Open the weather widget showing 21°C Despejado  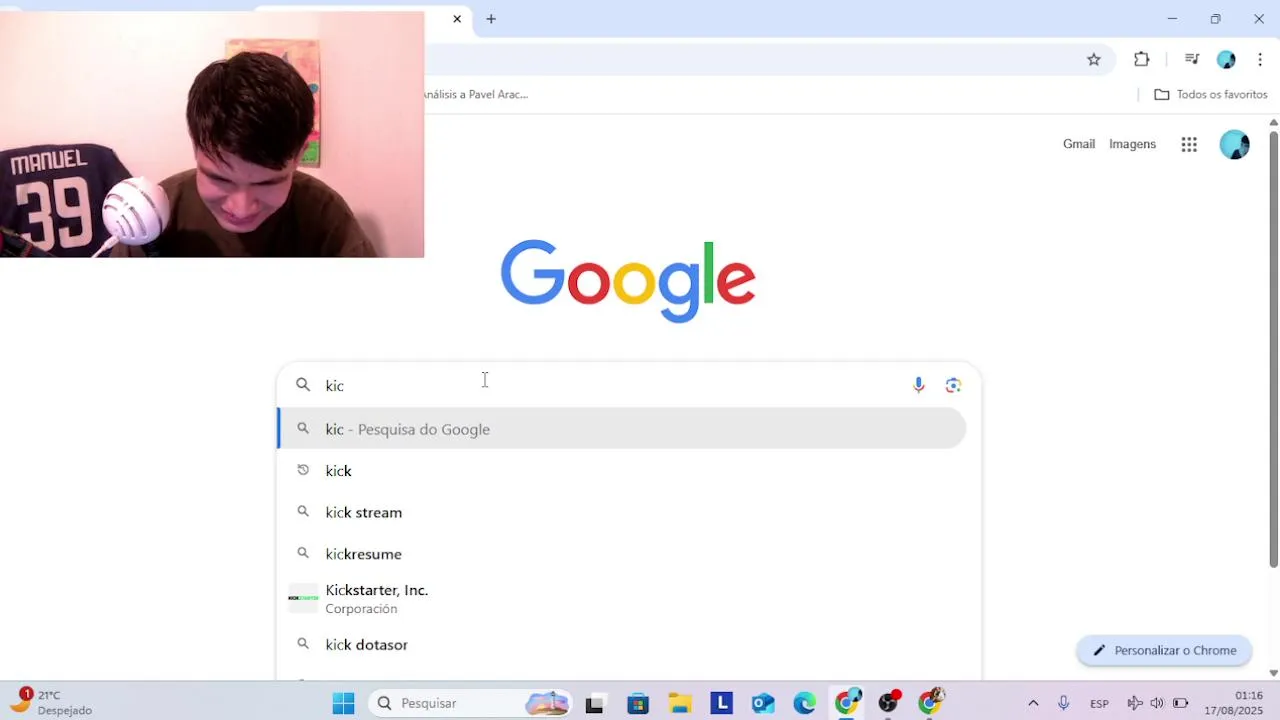coord(52,702)
